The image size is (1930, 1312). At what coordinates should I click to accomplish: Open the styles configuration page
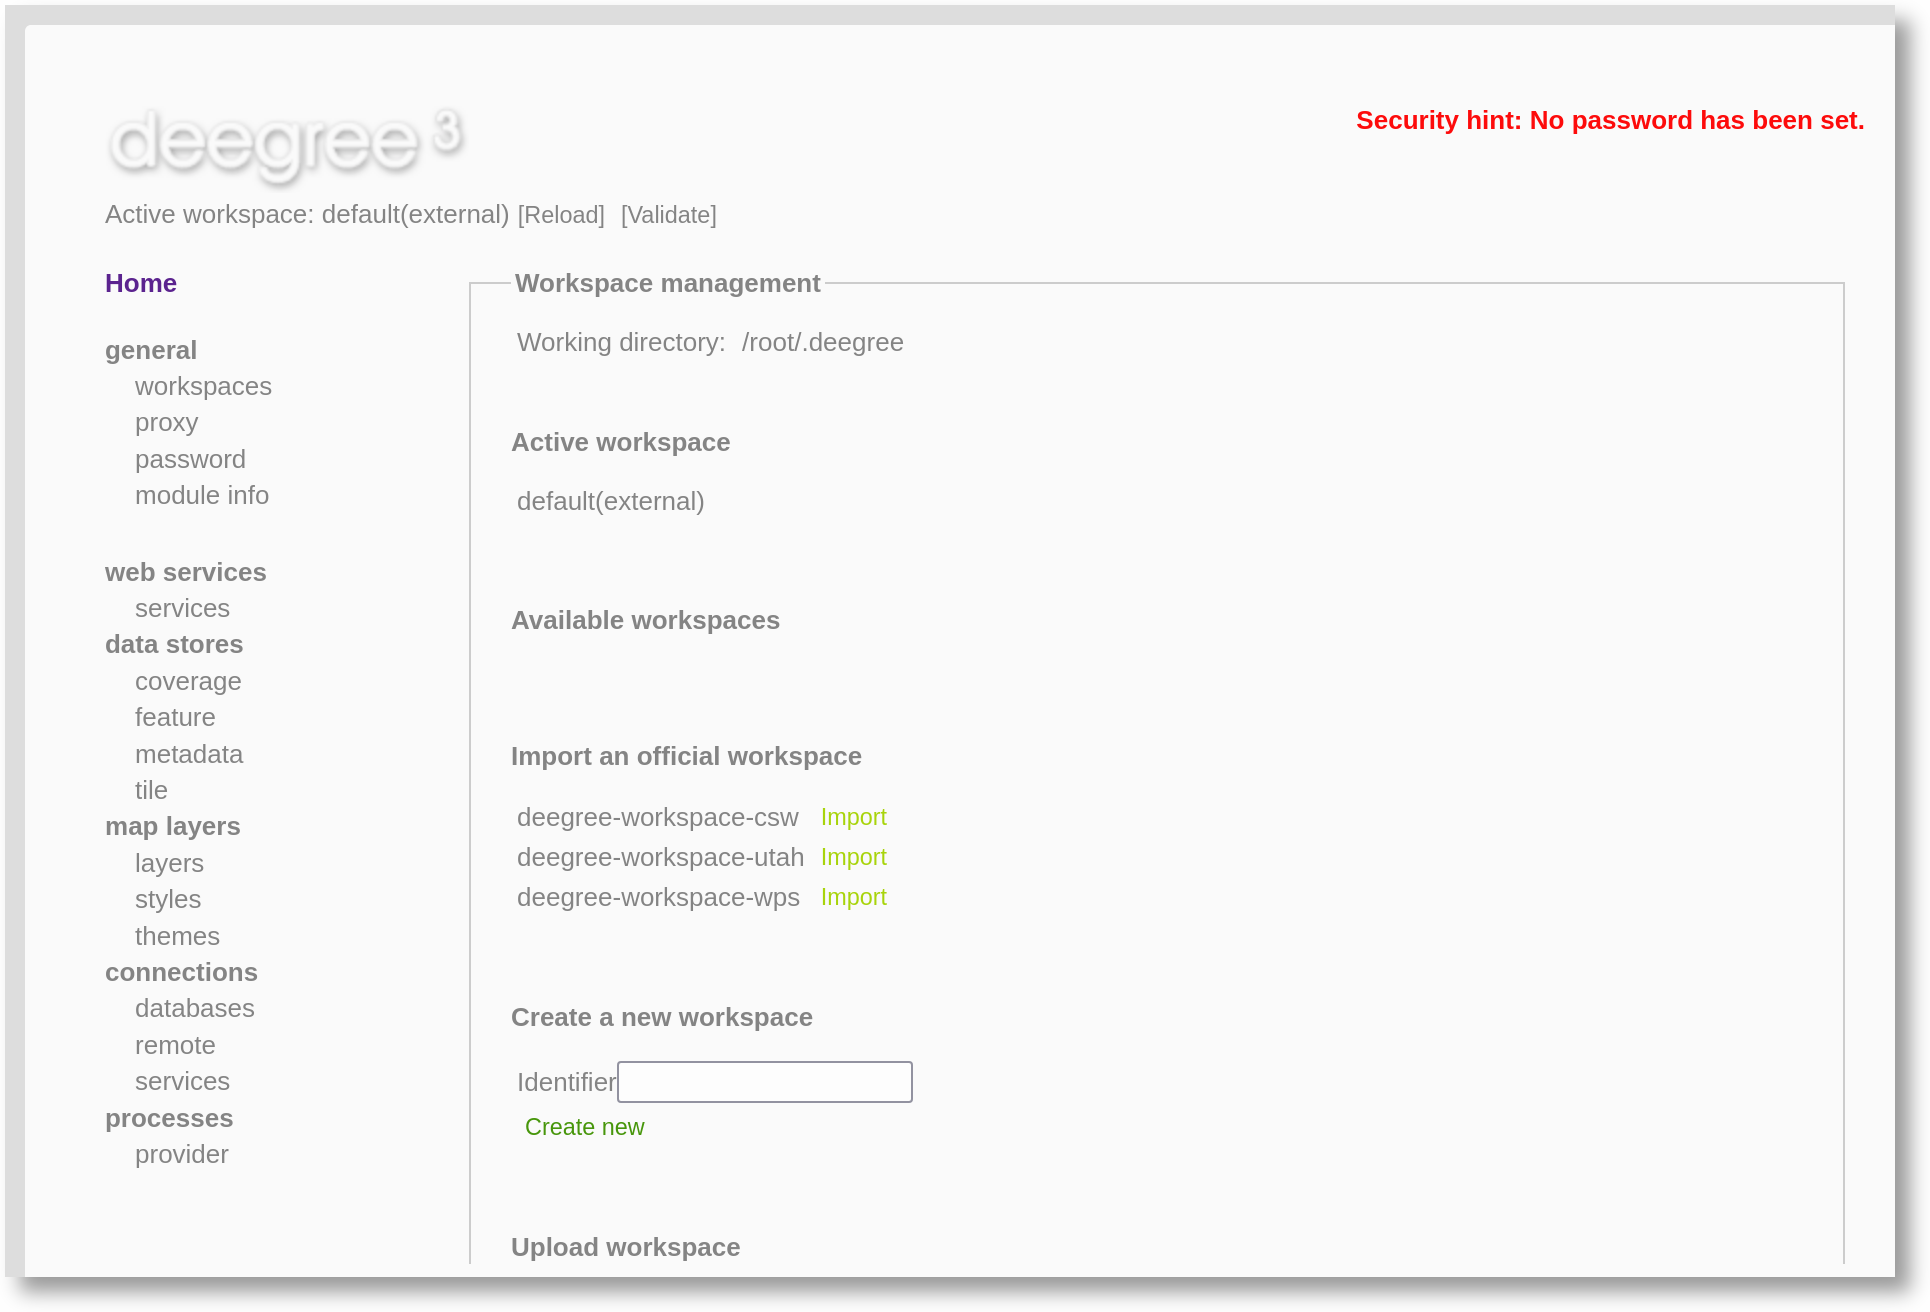[168, 899]
